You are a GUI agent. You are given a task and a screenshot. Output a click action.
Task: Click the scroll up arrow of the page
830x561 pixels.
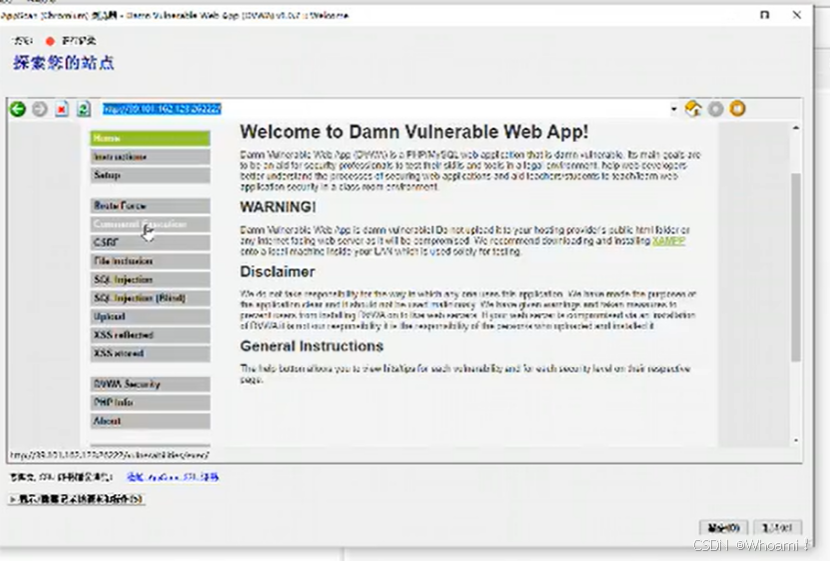pyautogui.click(x=796, y=128)
